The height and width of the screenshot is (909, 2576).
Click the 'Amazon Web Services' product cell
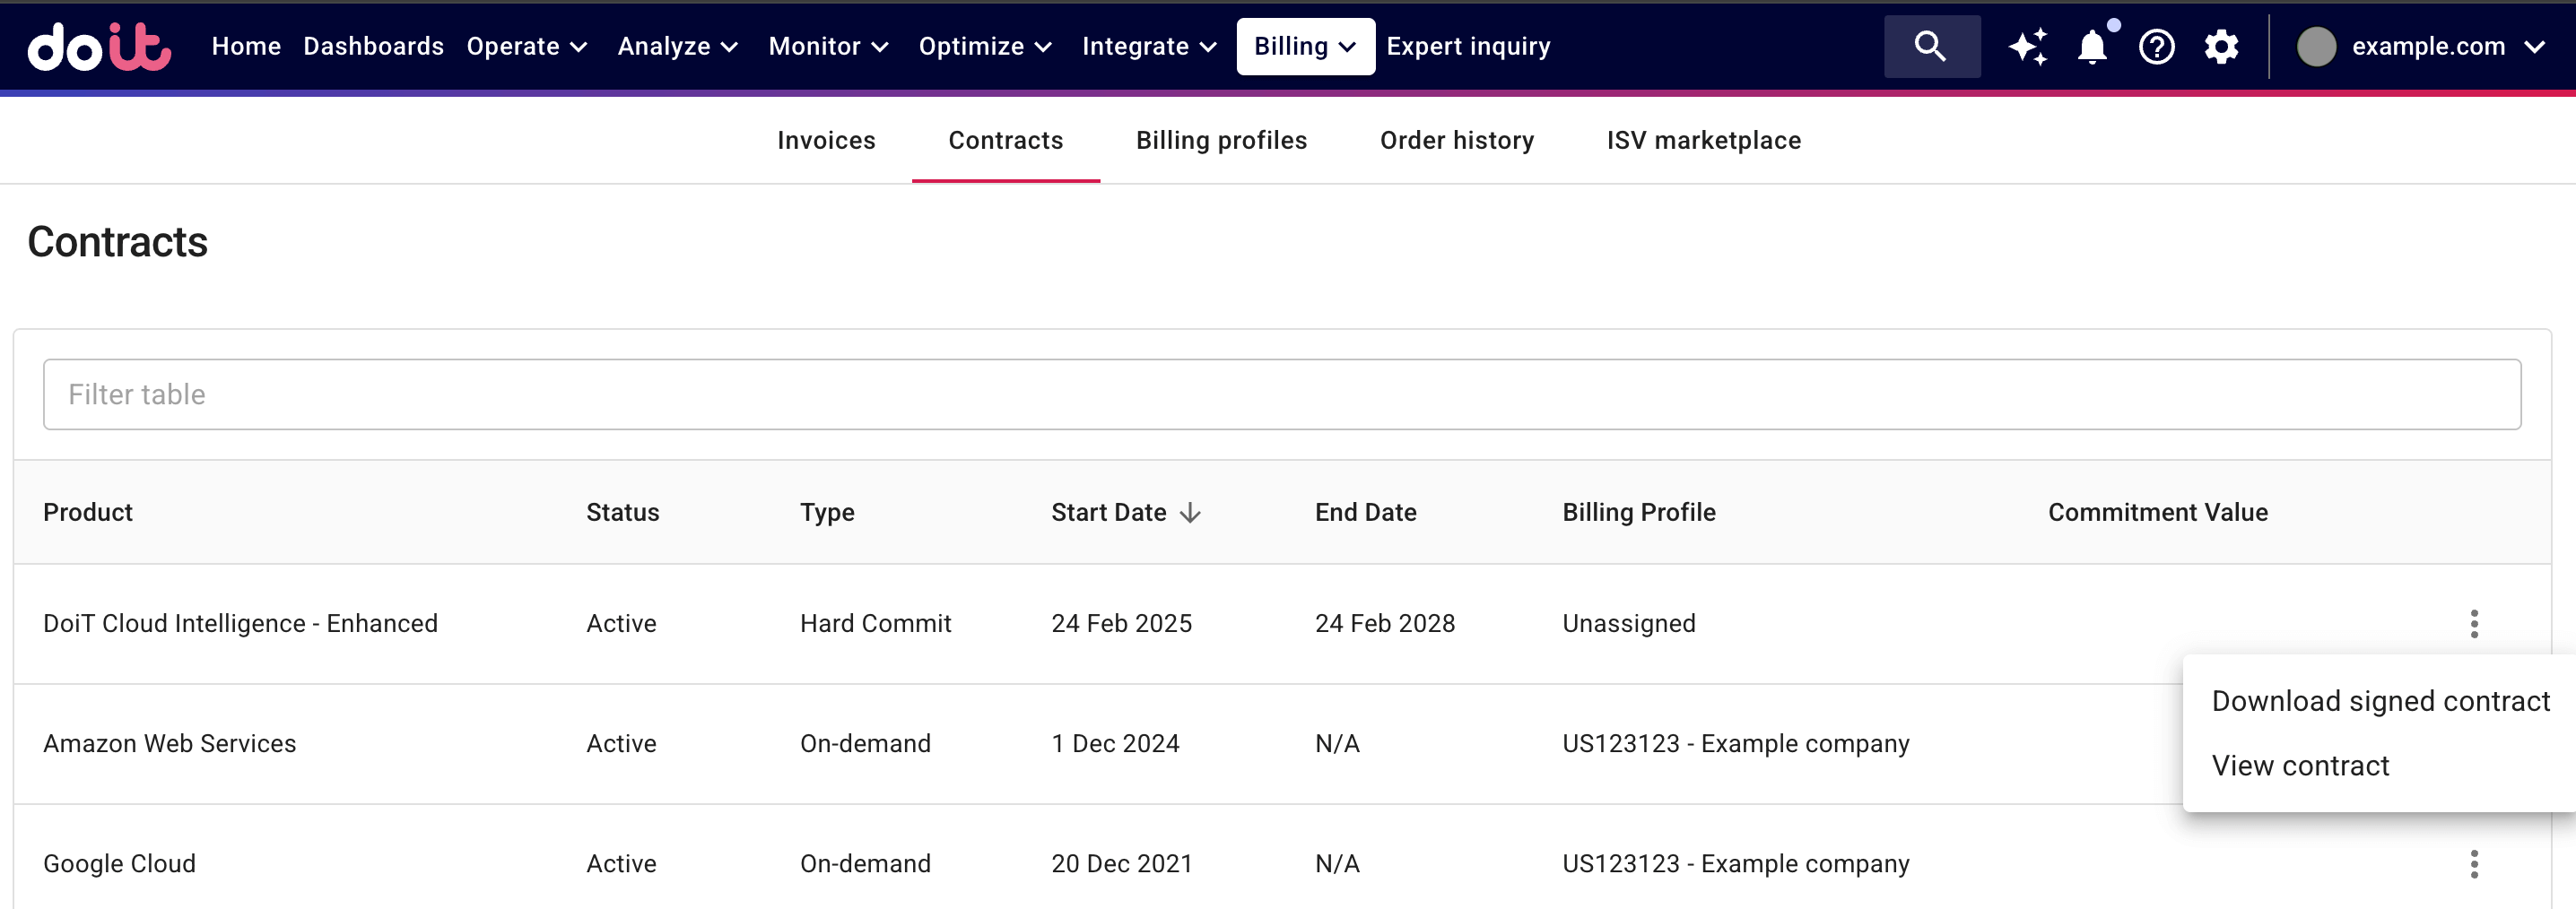pos(169,743)
